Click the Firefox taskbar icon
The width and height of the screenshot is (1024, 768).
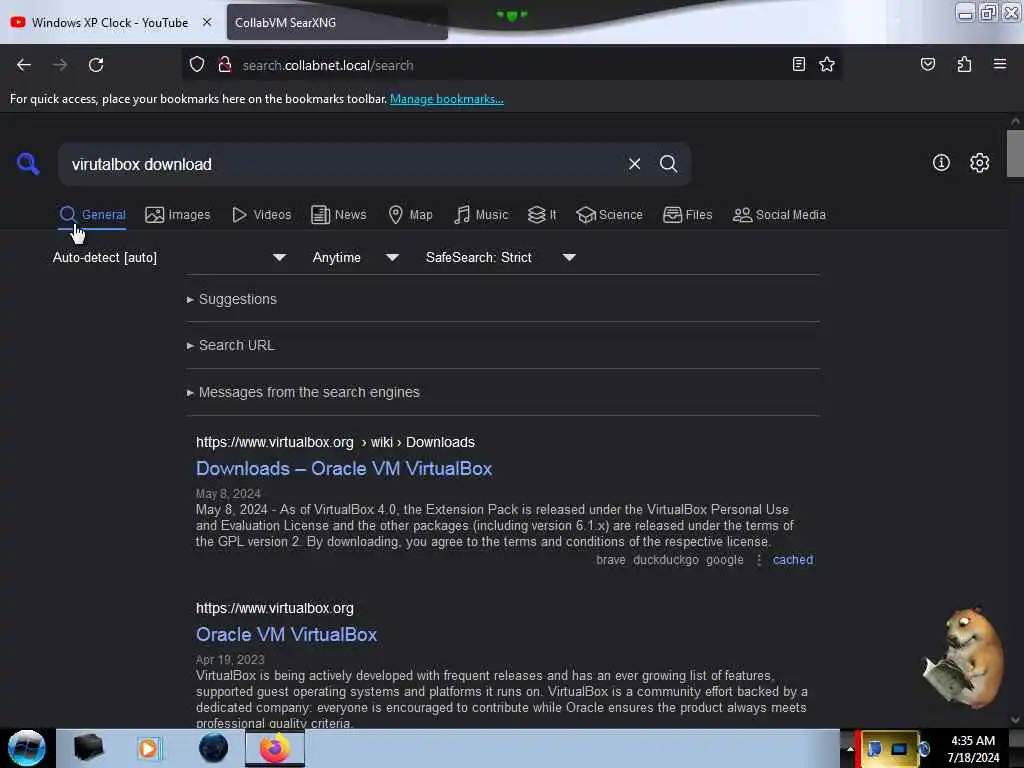(x=275, y=748)
